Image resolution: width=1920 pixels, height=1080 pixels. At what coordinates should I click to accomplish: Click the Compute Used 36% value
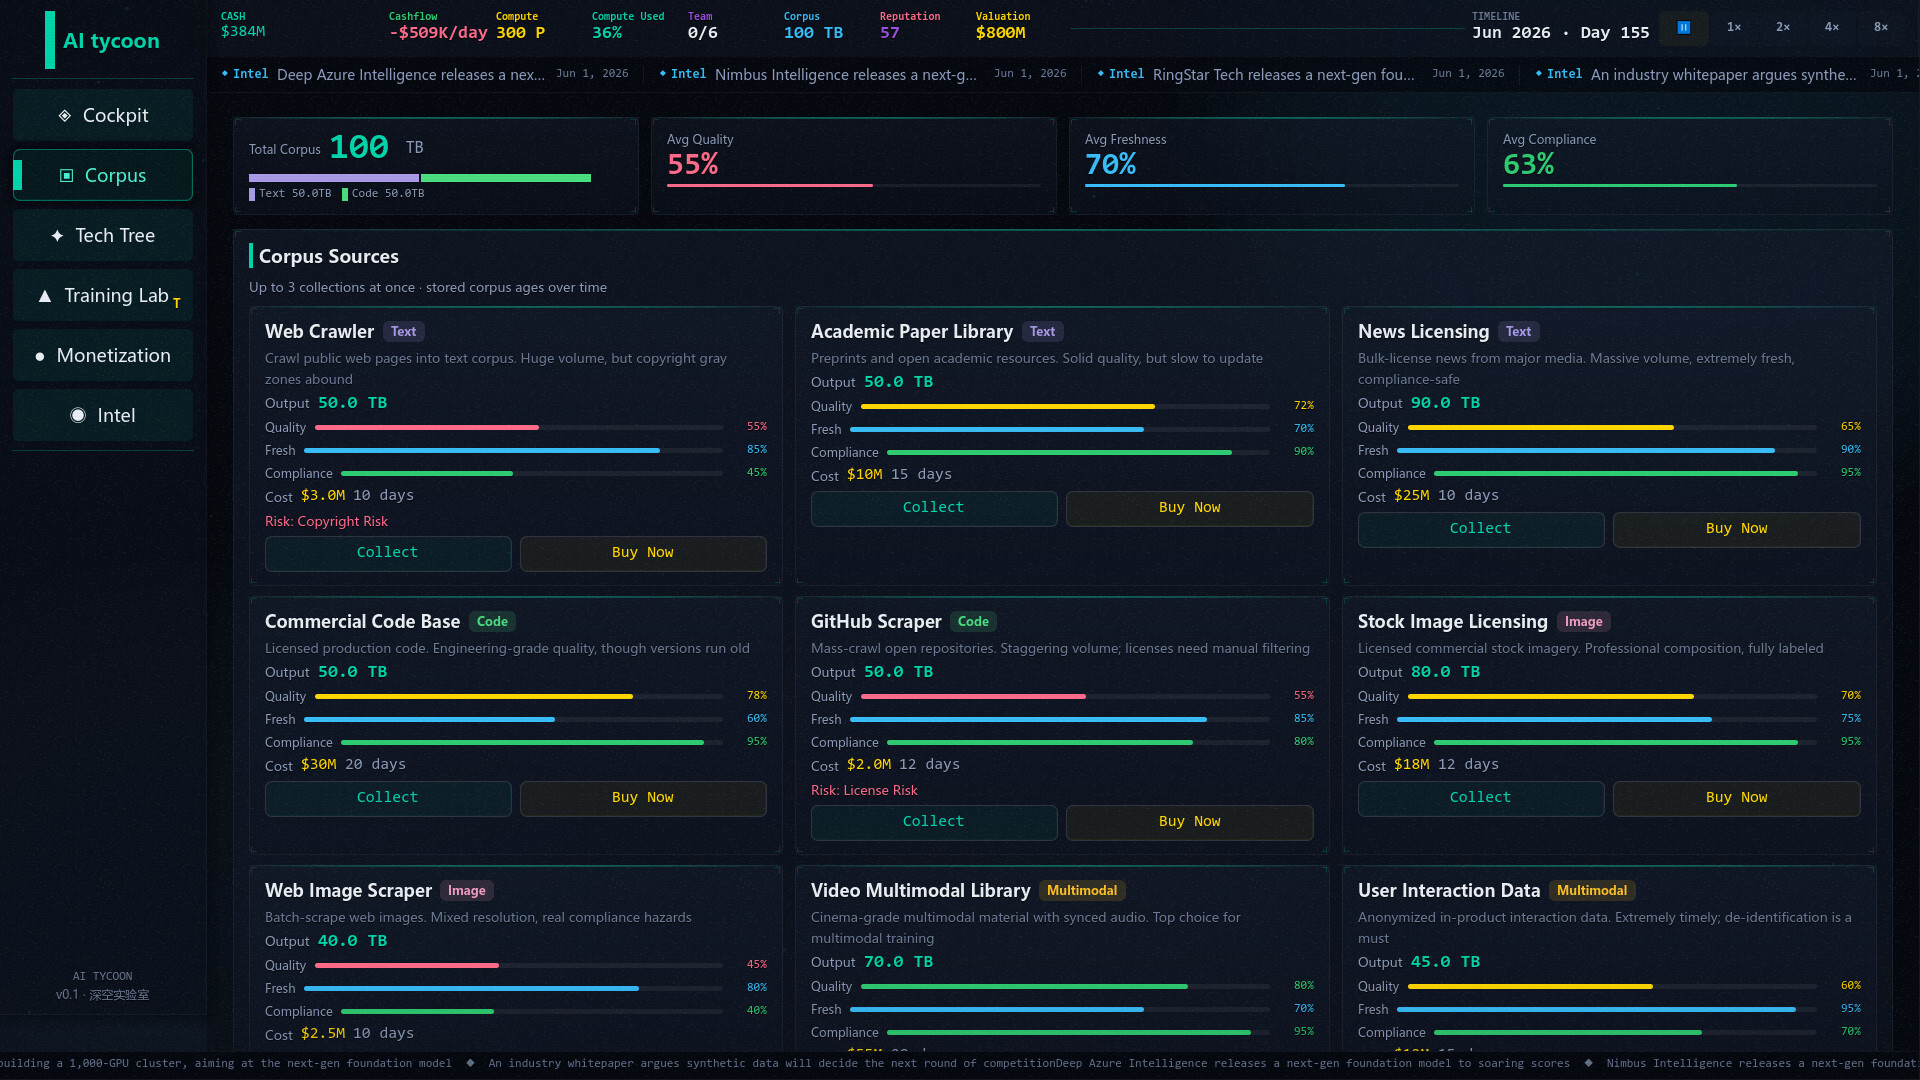(607, 33)
